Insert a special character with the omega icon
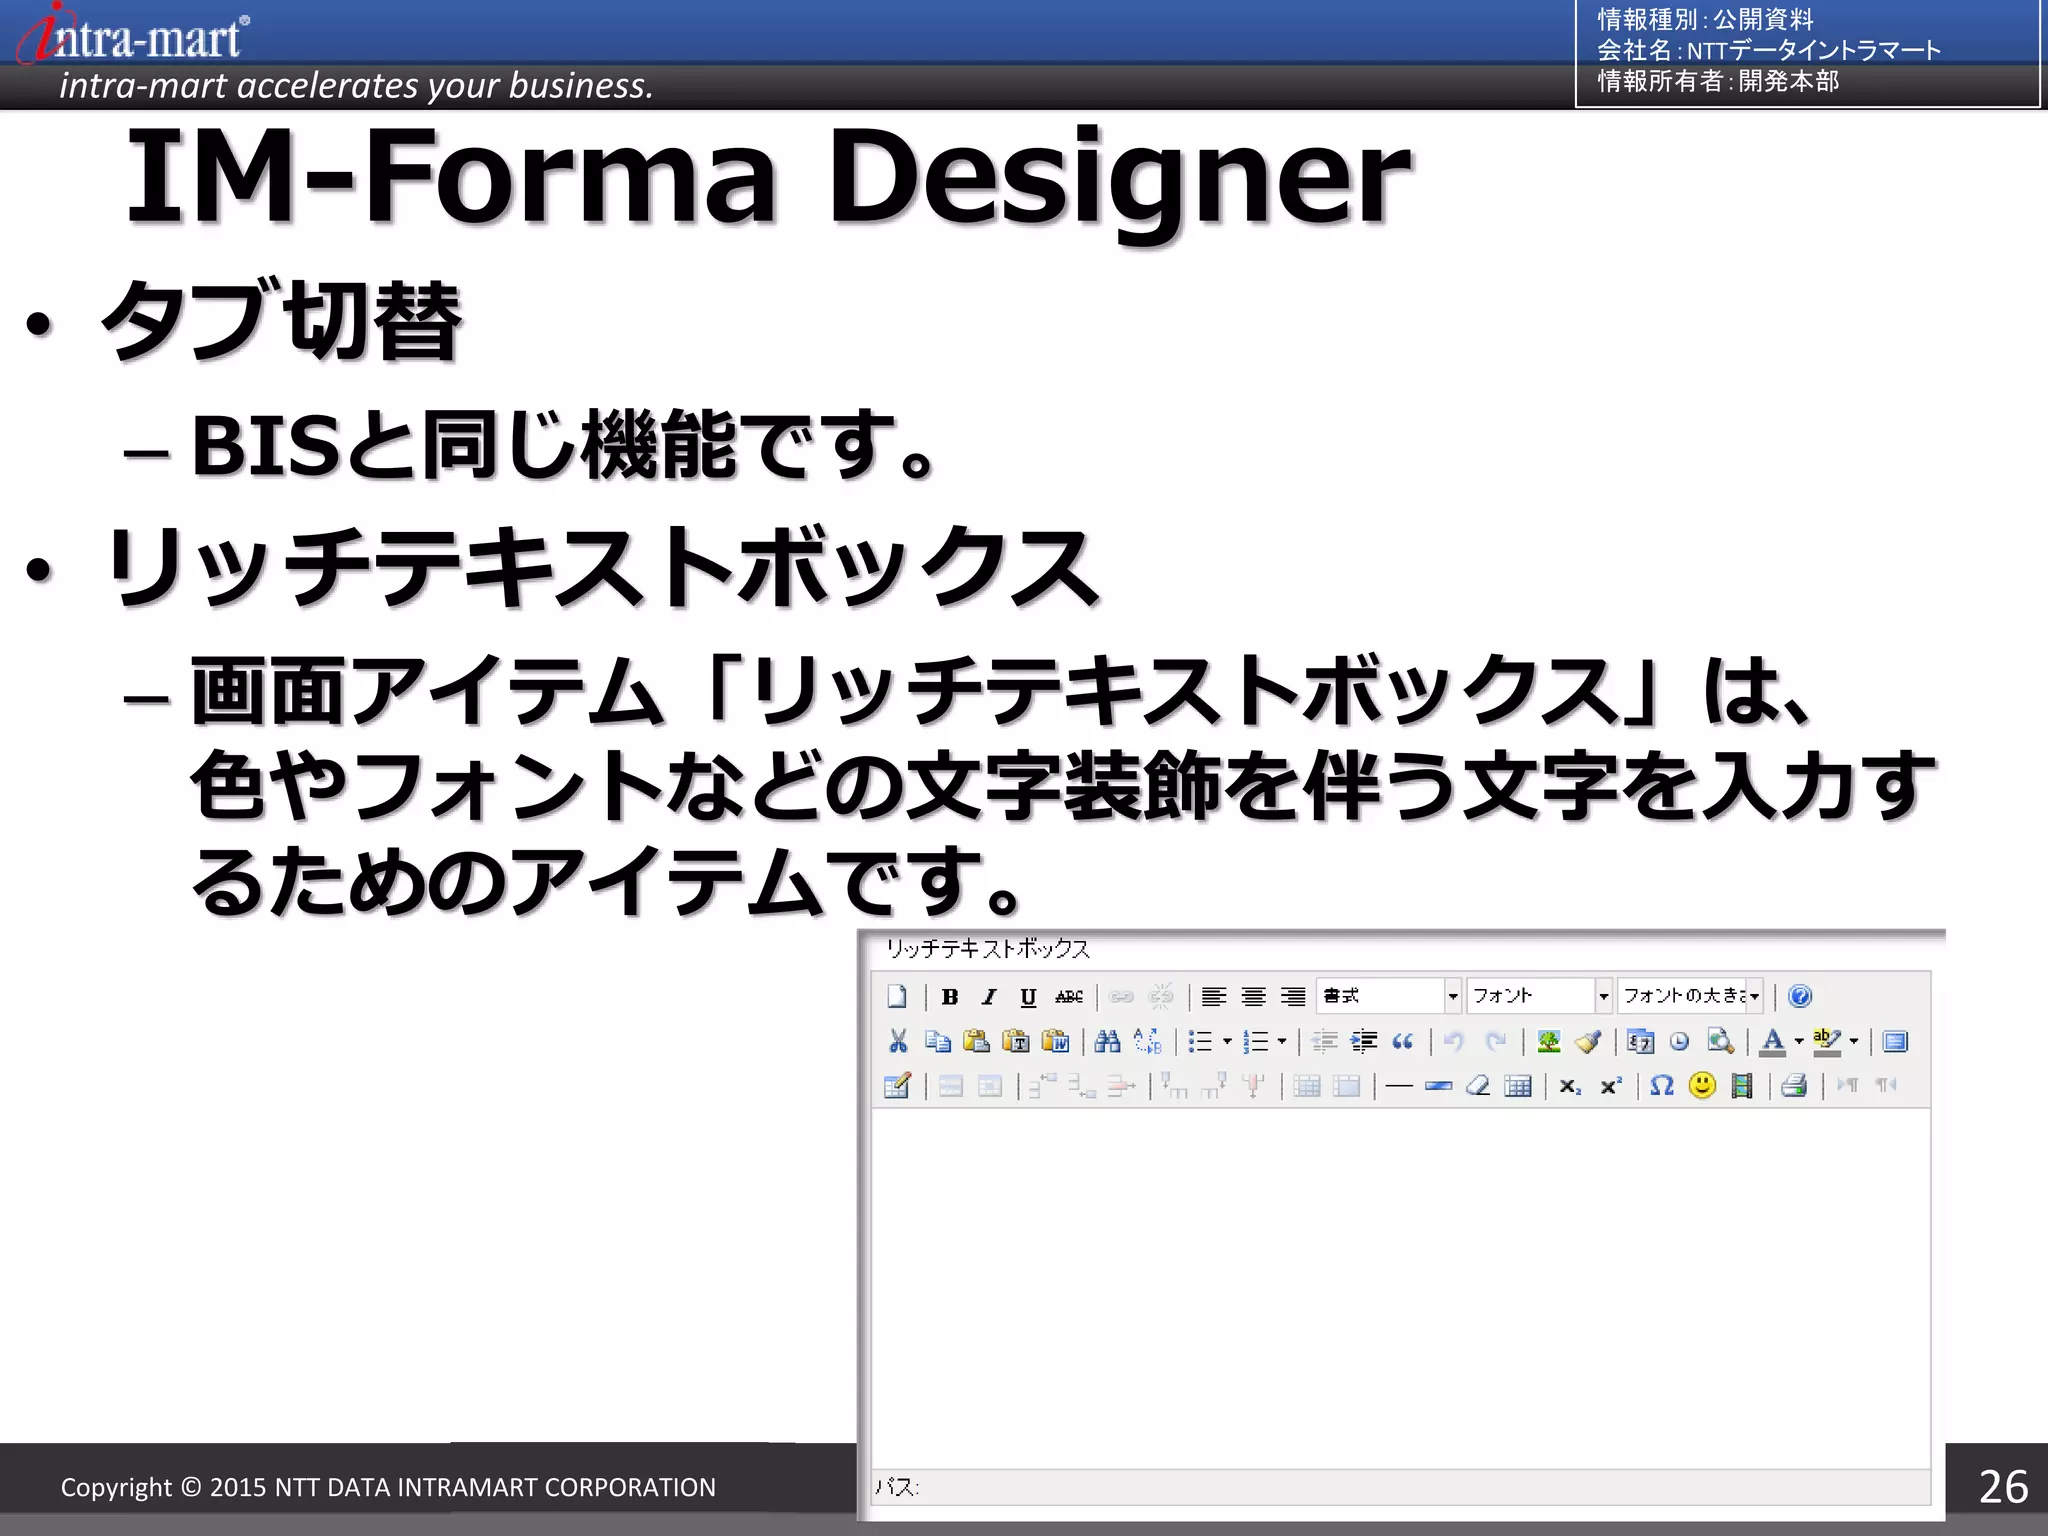Viewport: 2048px width, 1536px height. pos(1661,1085)
